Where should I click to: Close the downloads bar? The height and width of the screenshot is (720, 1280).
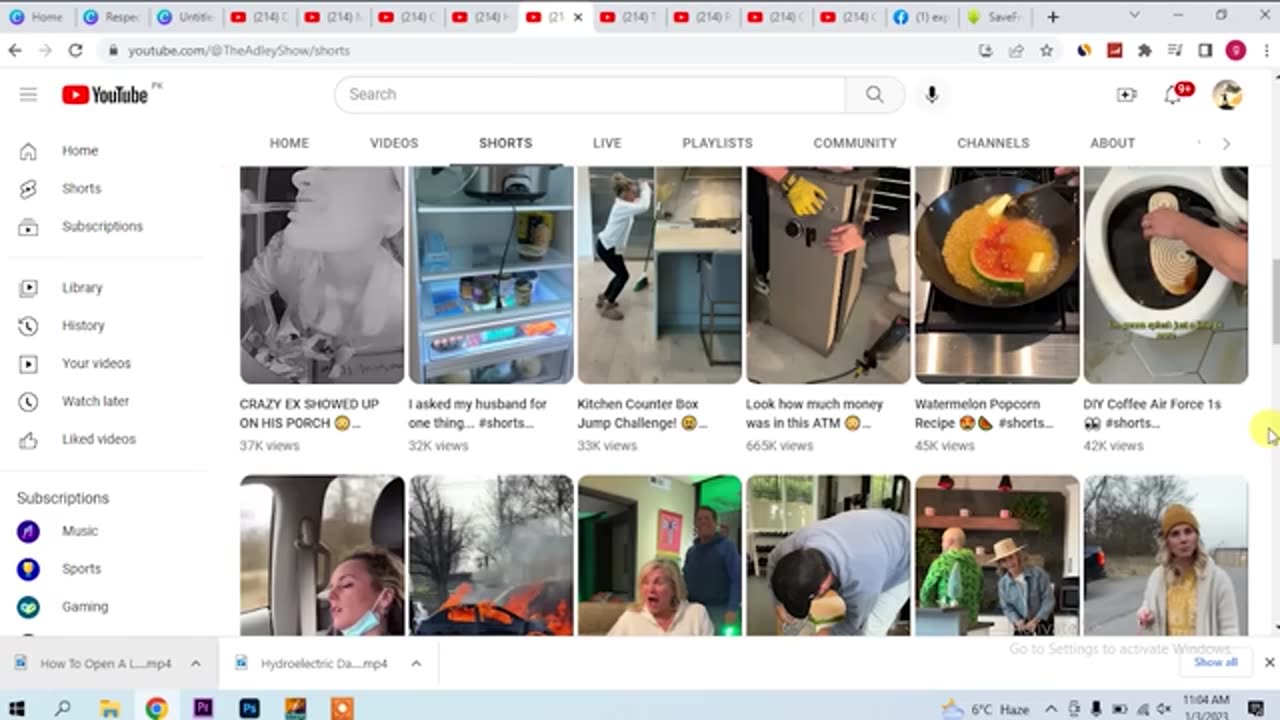[x=1269, y=662]
